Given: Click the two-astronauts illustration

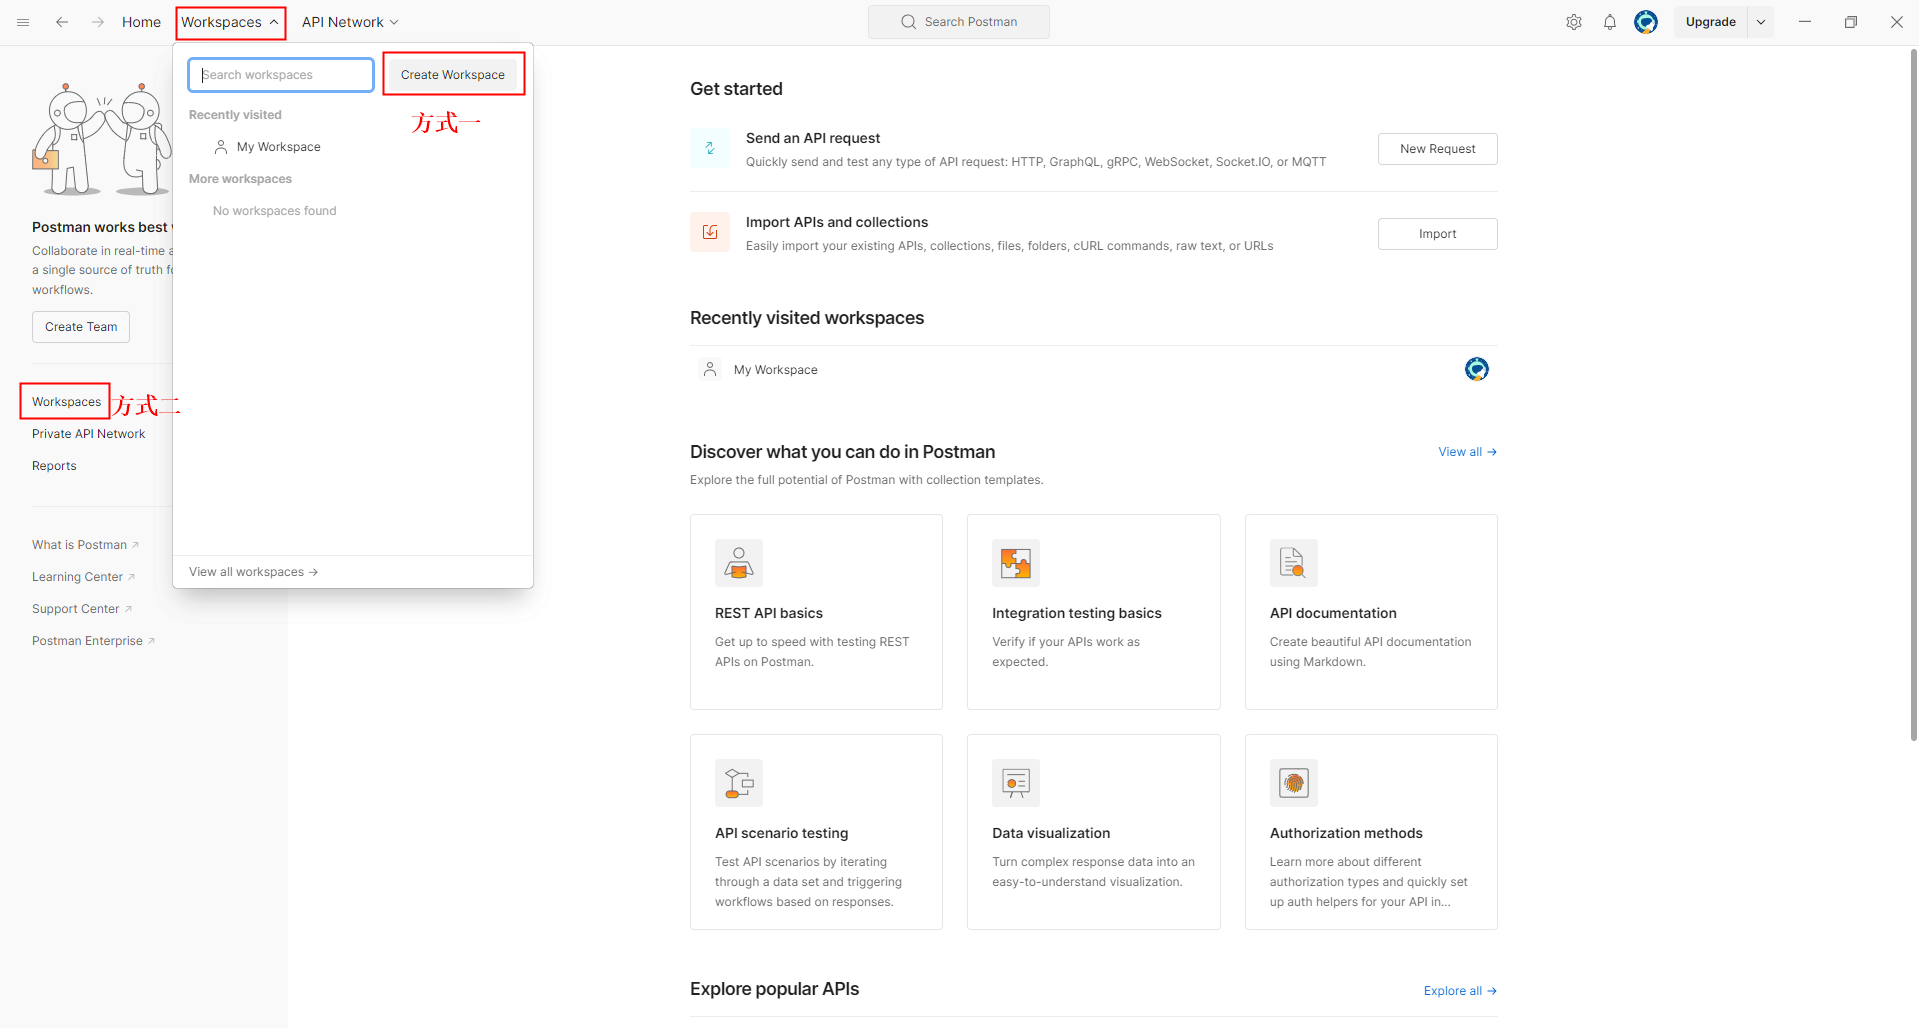Looking at the screenshot, I should (x=103, y=139).
